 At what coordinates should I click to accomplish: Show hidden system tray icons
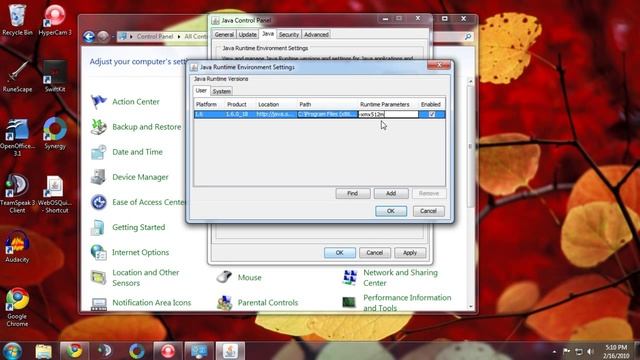[x=554, y=351]
